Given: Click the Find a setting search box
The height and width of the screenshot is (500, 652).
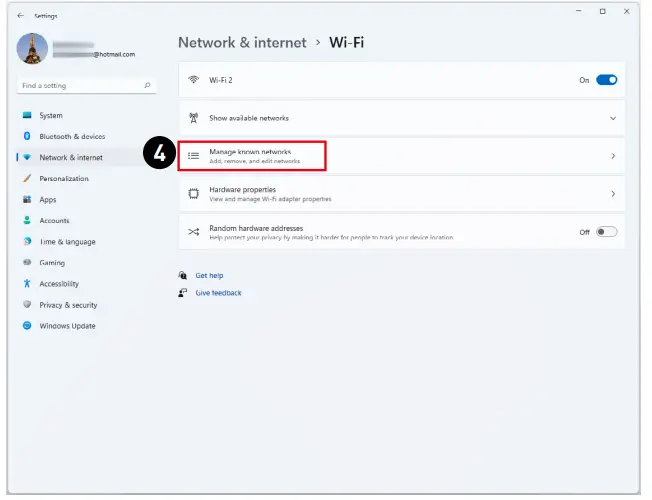Looking at the screenshot, I should pos(80,86).
